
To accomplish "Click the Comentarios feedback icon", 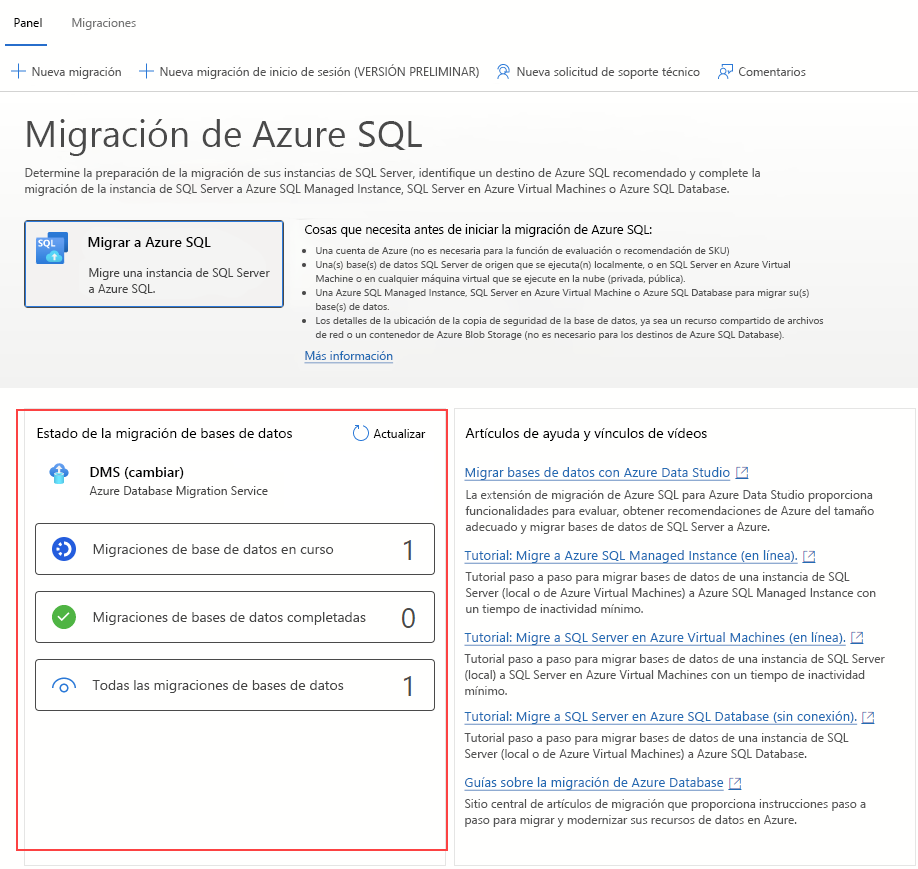I will (725, 71).
